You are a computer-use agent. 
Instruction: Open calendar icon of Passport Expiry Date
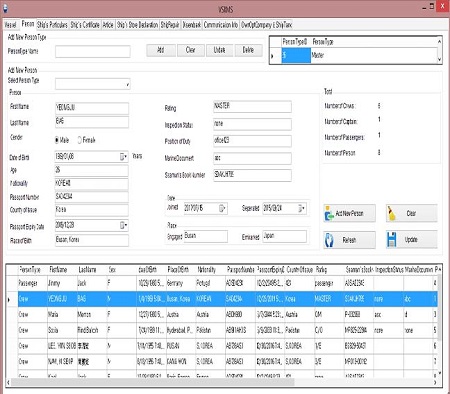pos(123,225)
